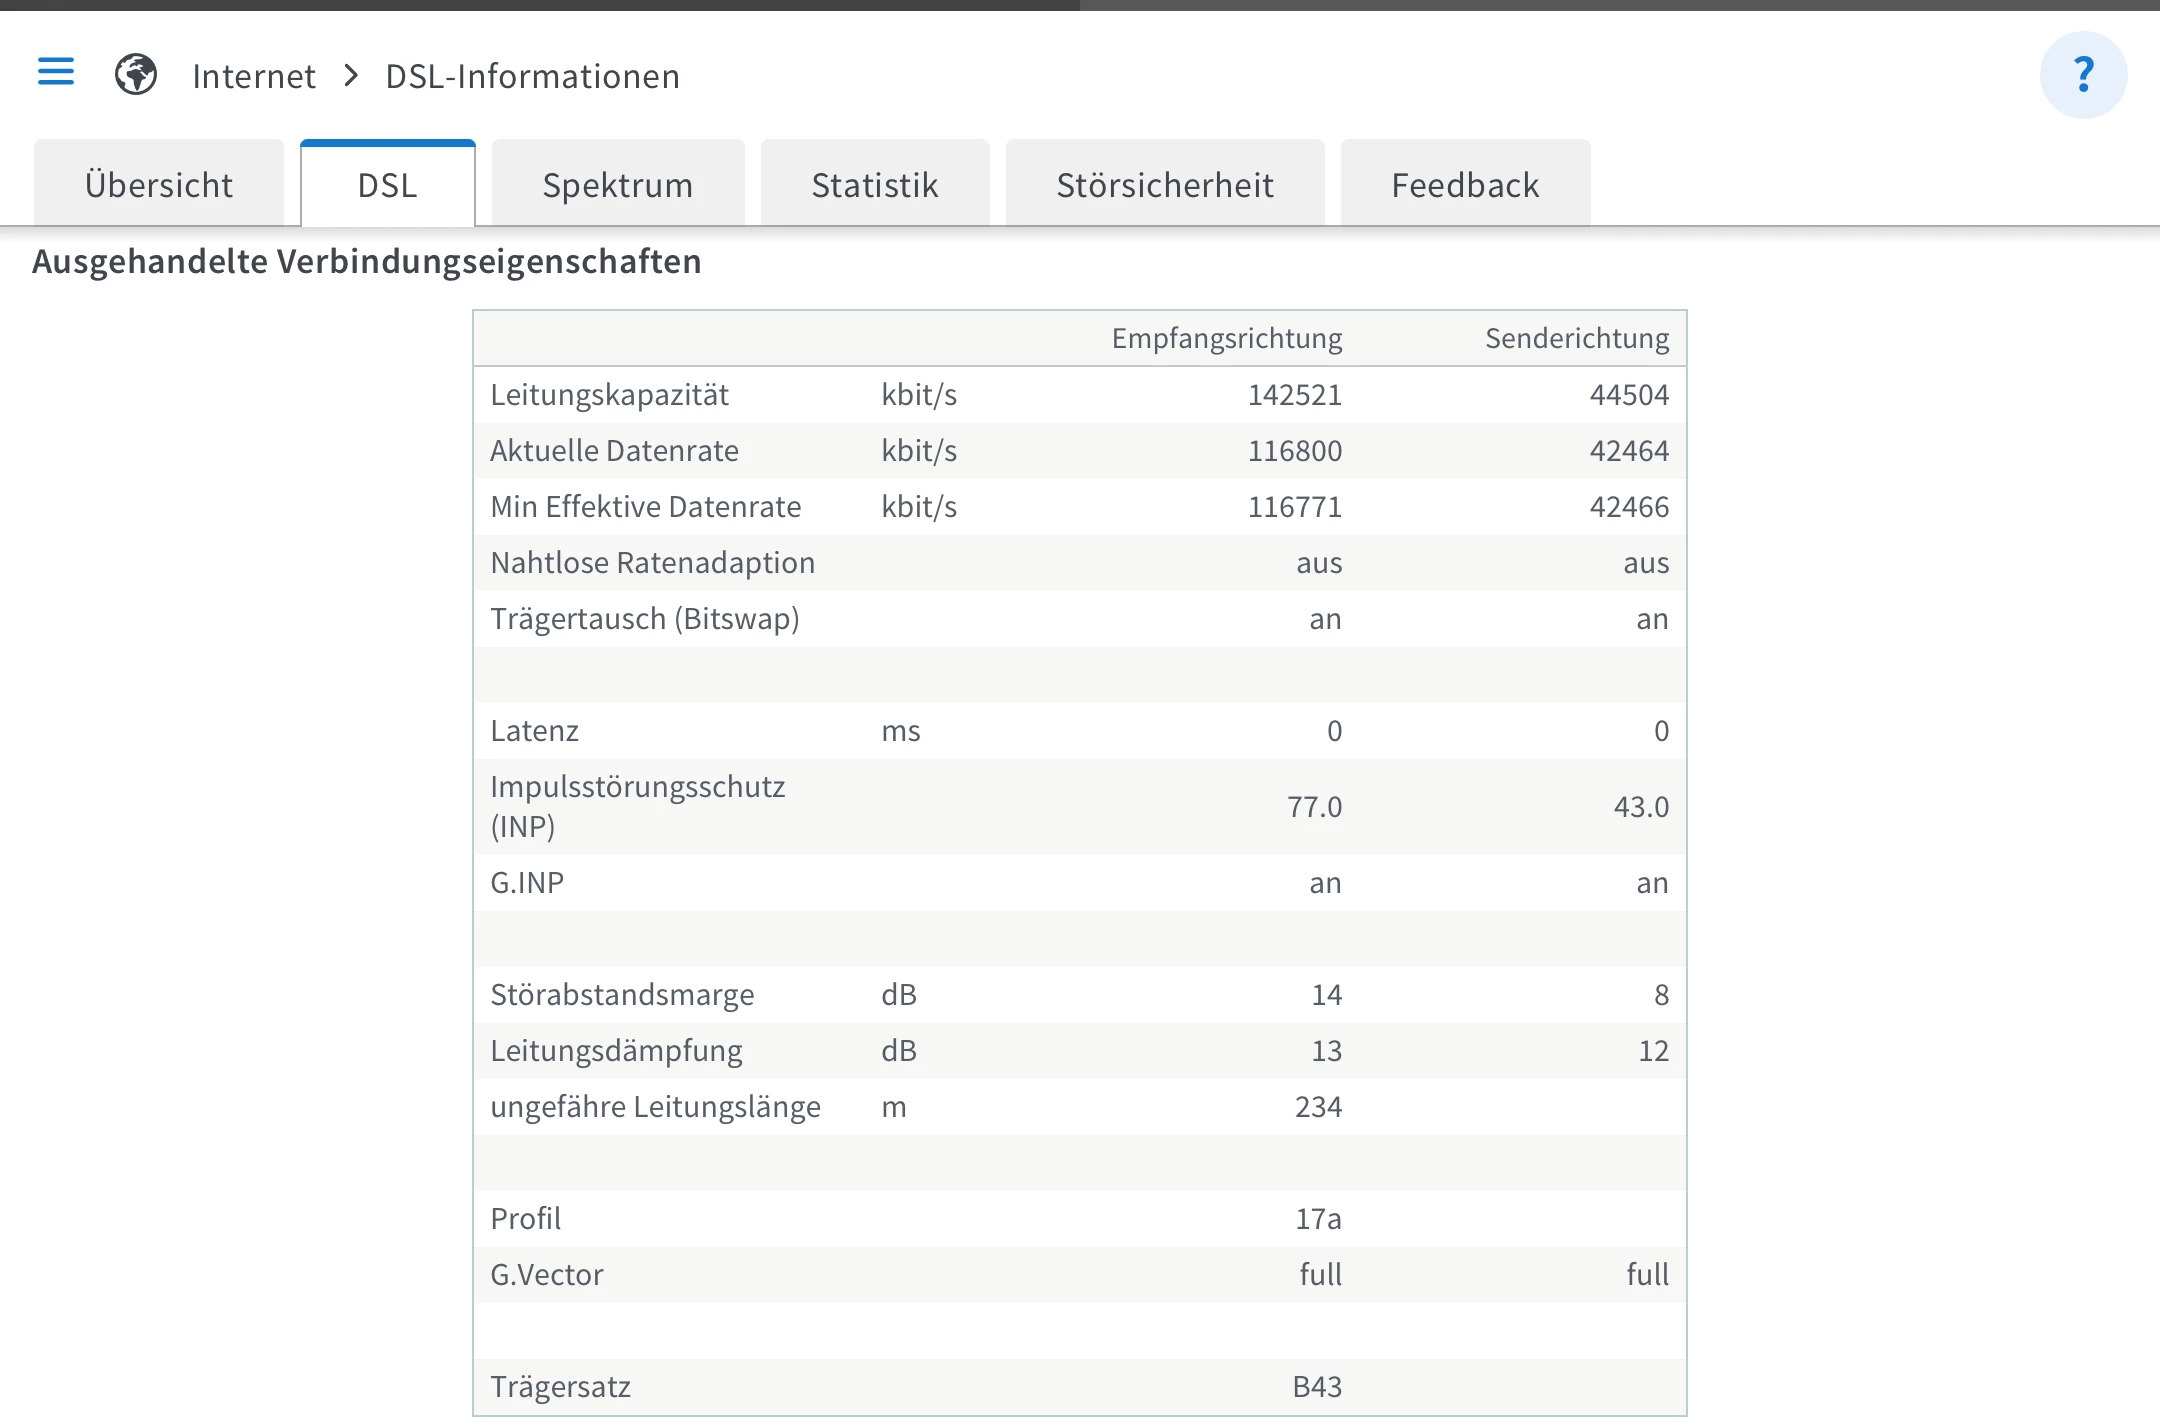Select the DSL tab

[388, 185]
